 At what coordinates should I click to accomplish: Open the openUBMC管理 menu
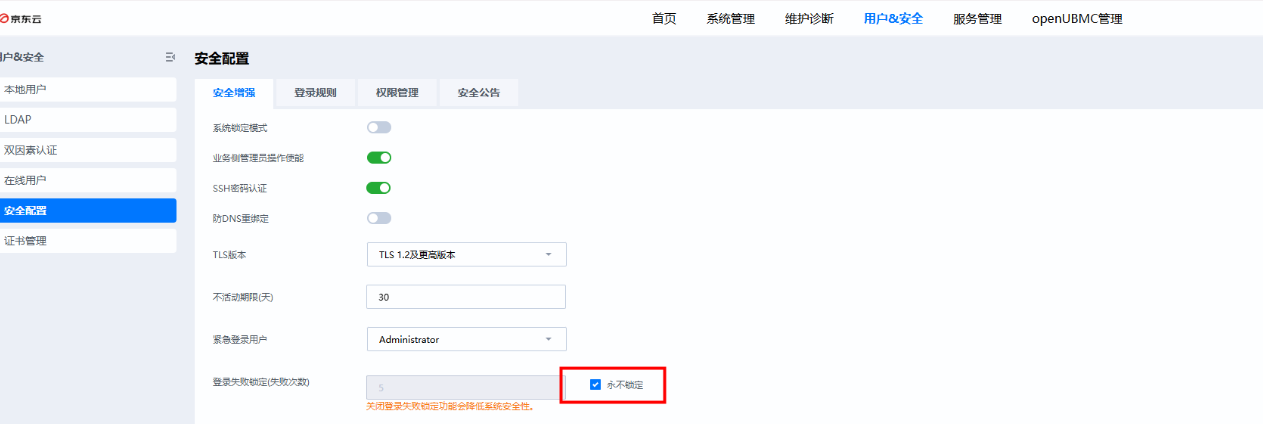(1077, 19)
